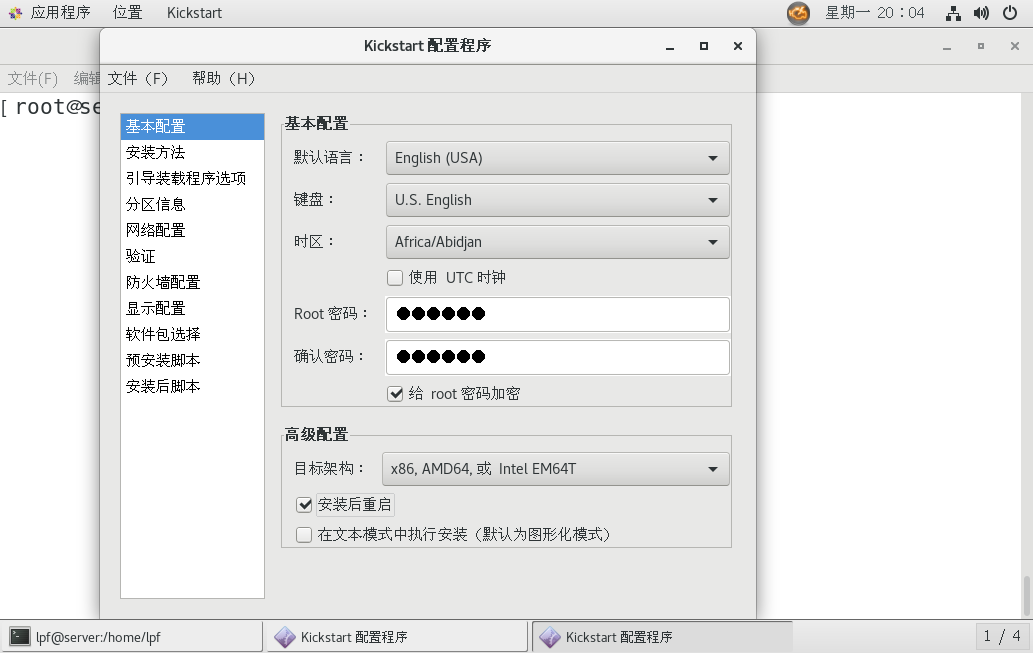Click the volume speaker icon
Image resolution: width=1033 pixels, height=653 pixels.
[981, 13]
